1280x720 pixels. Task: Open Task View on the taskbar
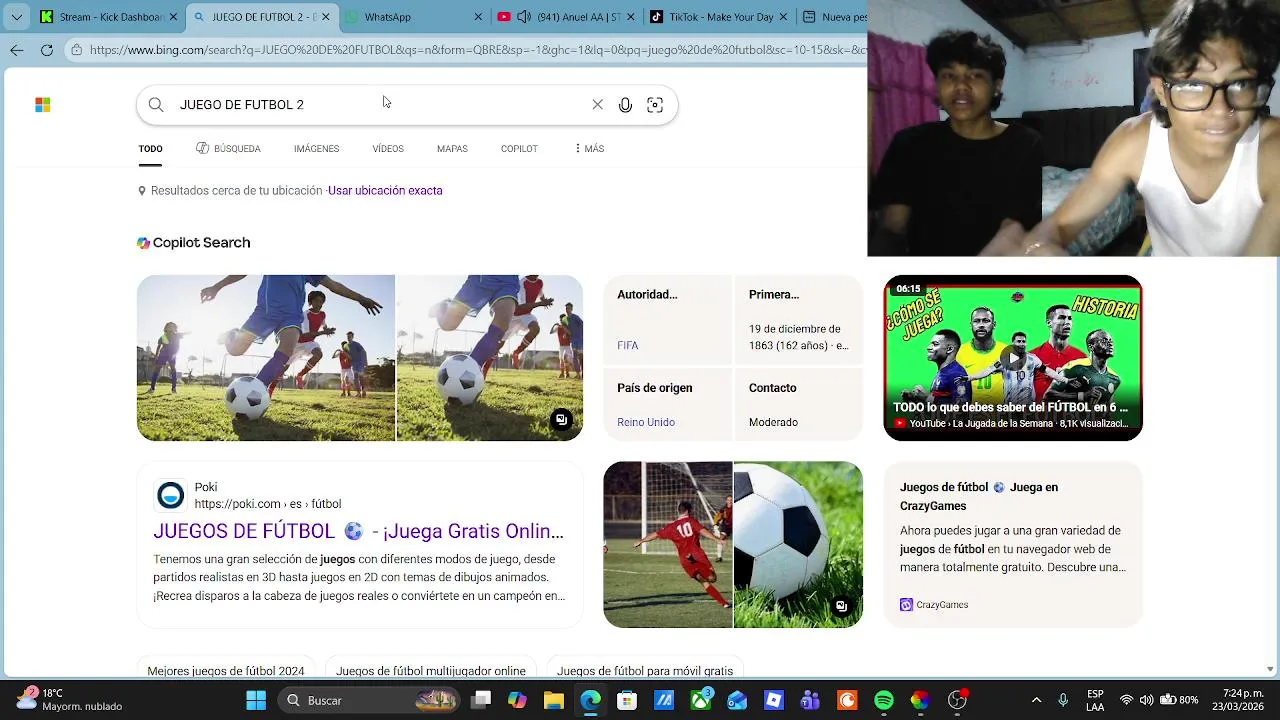point(481,701)
